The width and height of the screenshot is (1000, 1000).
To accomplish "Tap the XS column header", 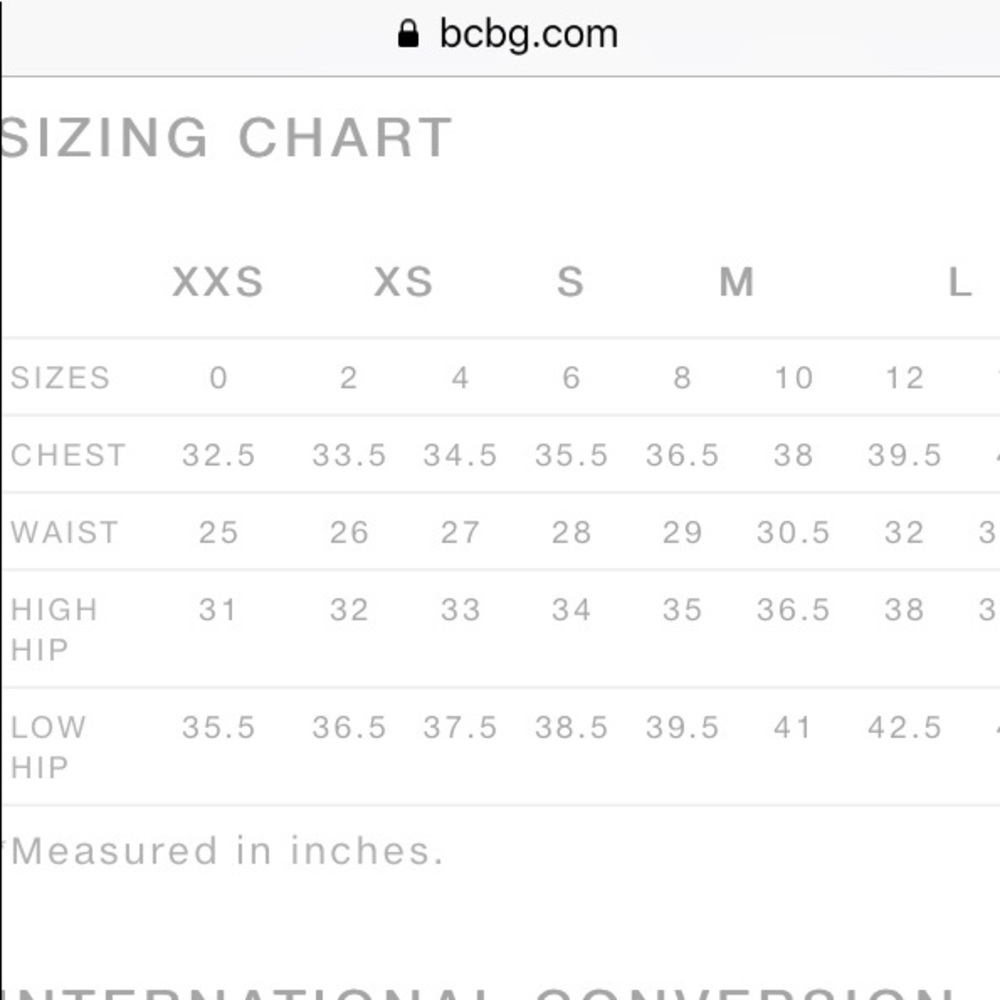I will [404, 283].
